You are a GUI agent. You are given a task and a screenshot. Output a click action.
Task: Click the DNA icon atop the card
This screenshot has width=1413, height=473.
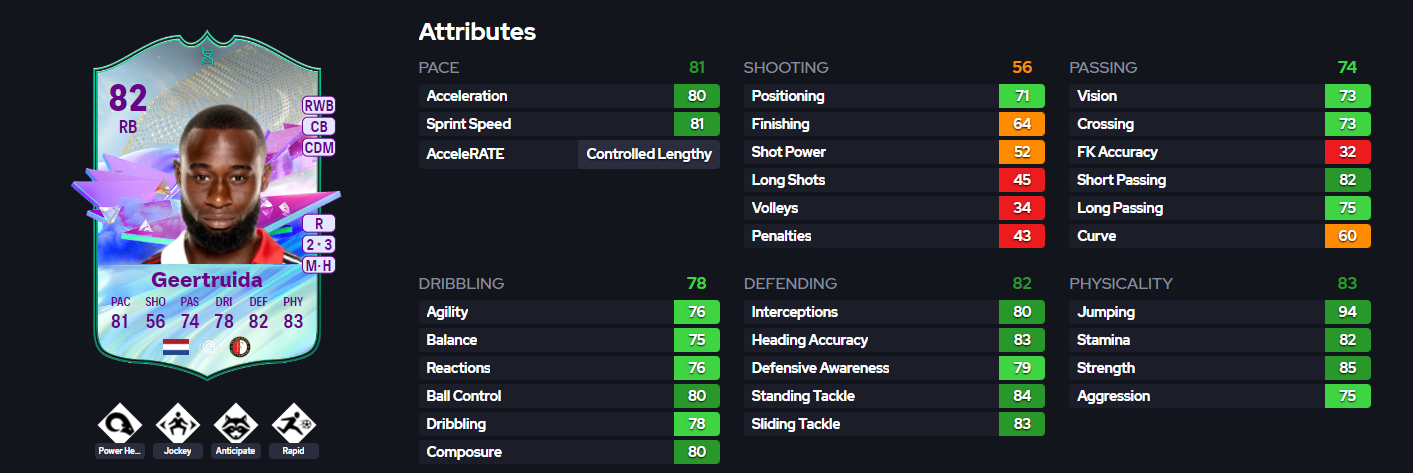pos(208,55)
